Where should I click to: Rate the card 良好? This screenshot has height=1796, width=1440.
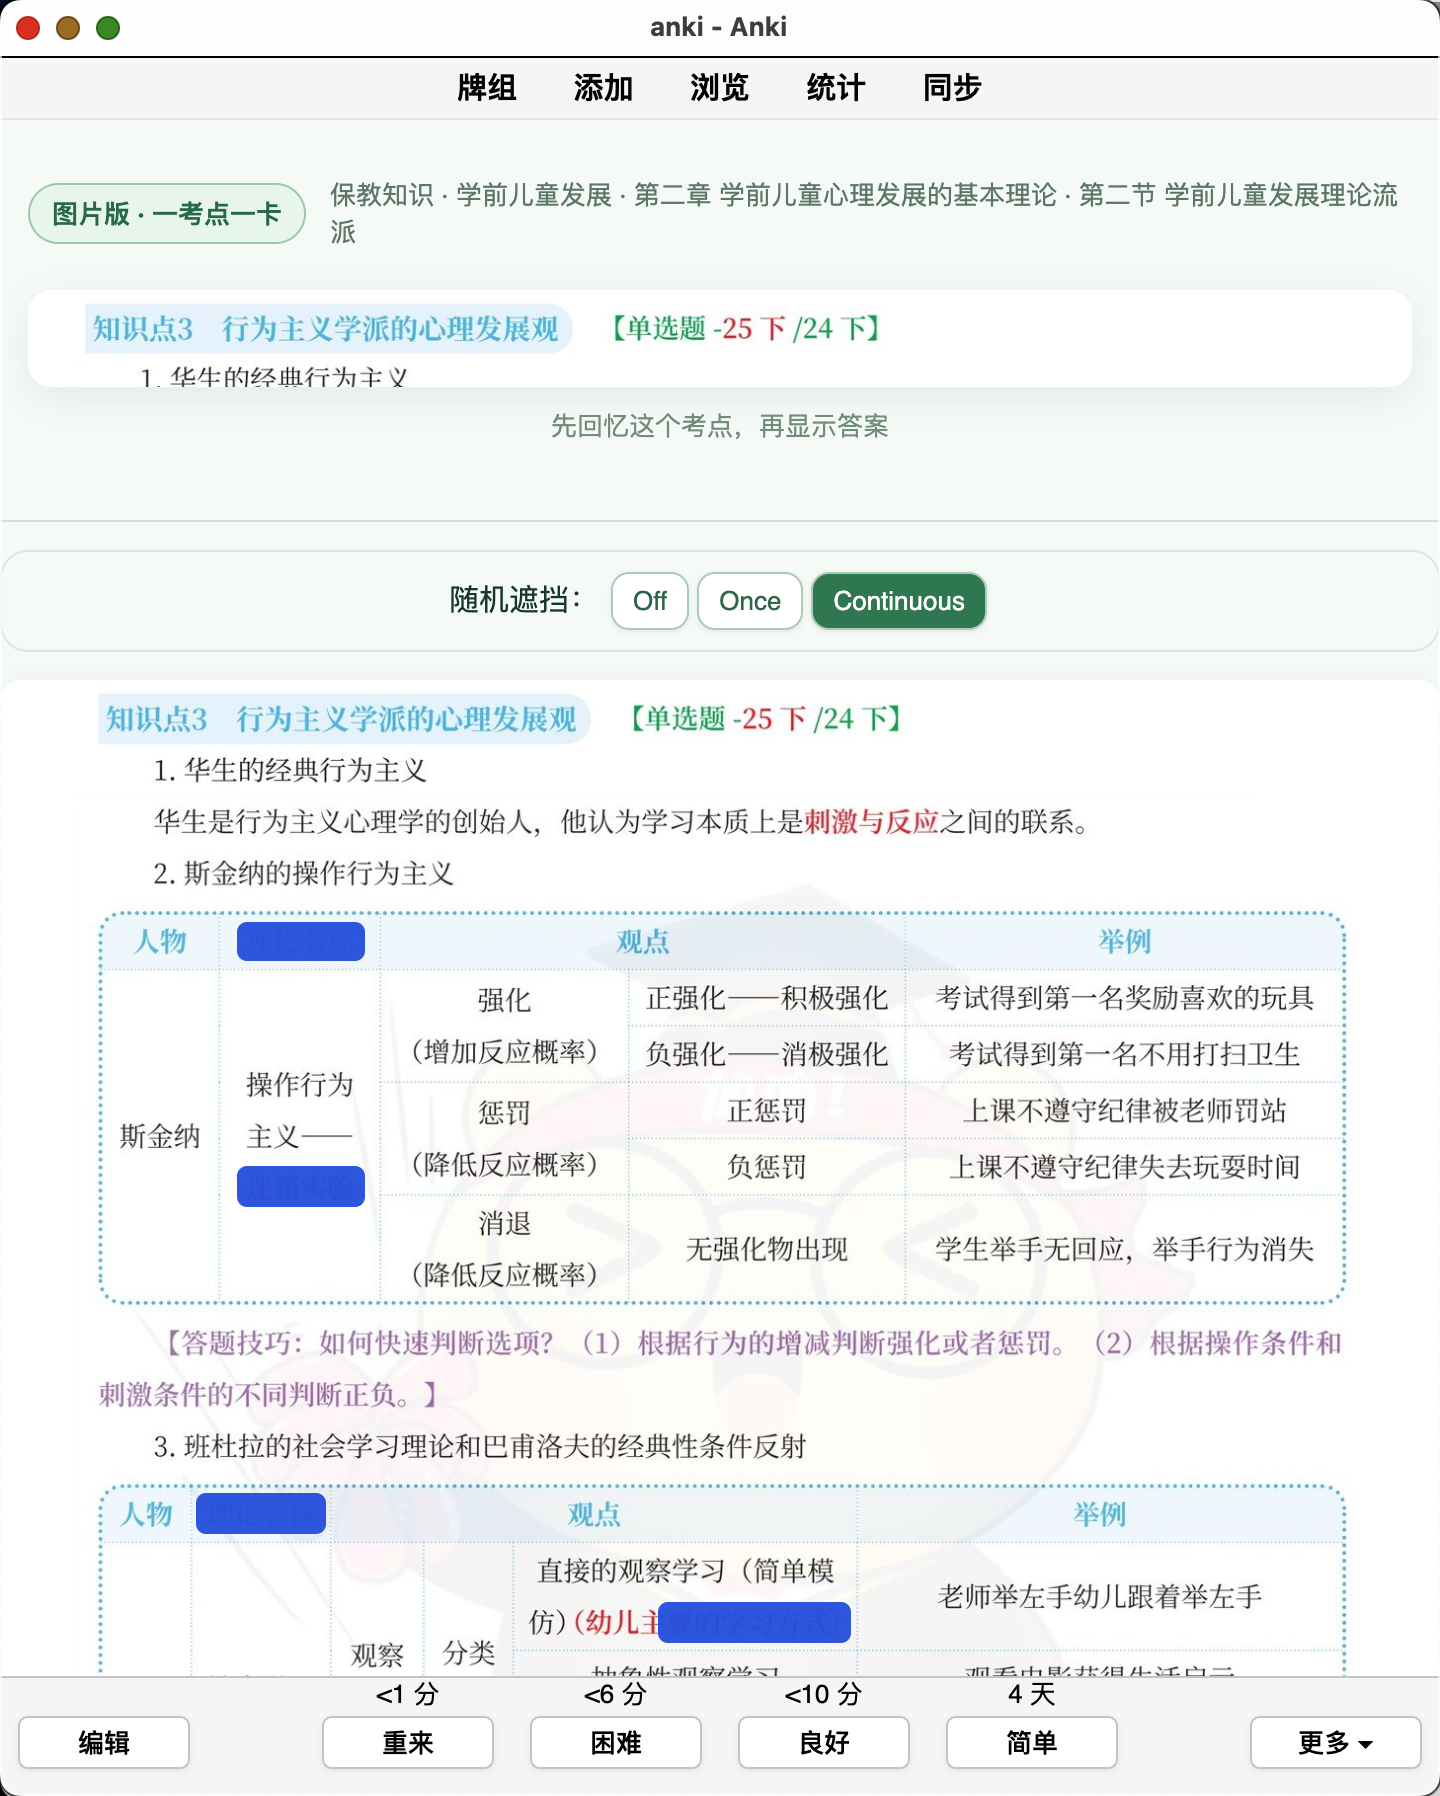tap(824, 1743)
